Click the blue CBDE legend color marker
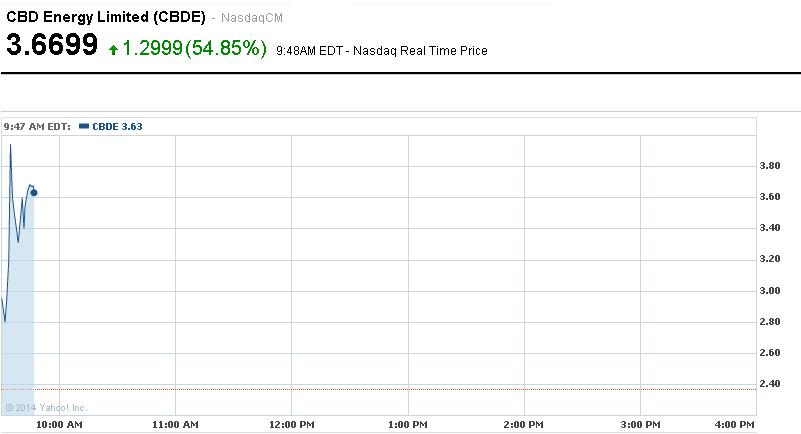Viewport: 801px width, 434px height. 84,126
